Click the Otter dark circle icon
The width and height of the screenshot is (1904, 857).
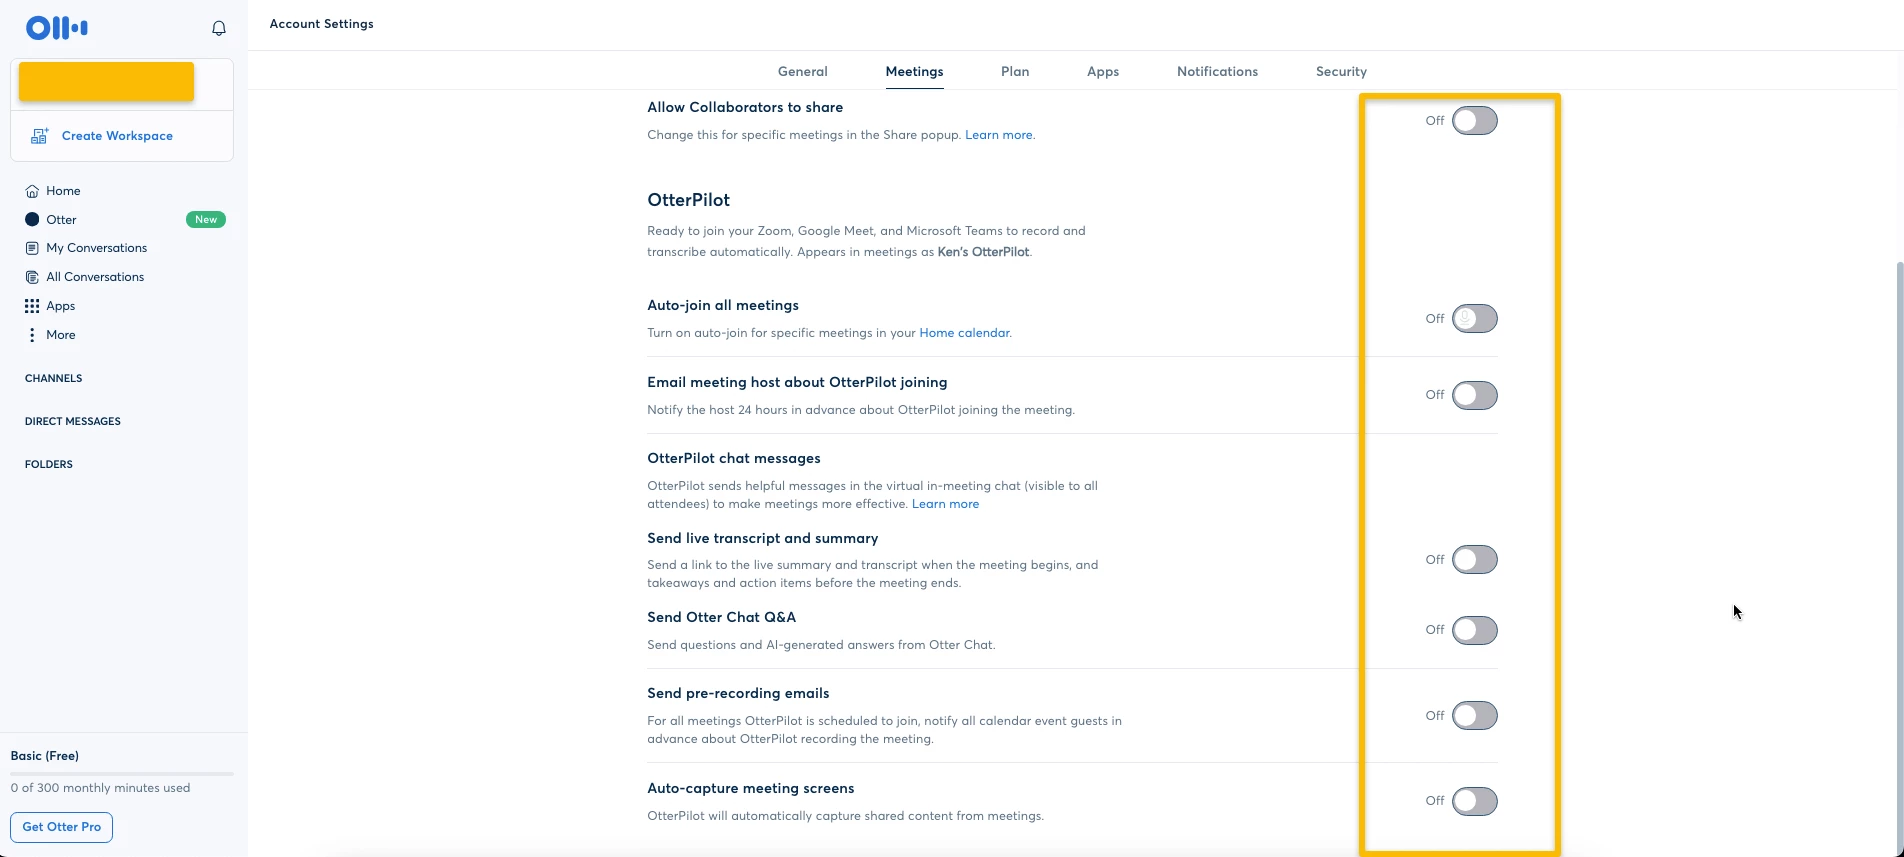(x=32, y=220)
